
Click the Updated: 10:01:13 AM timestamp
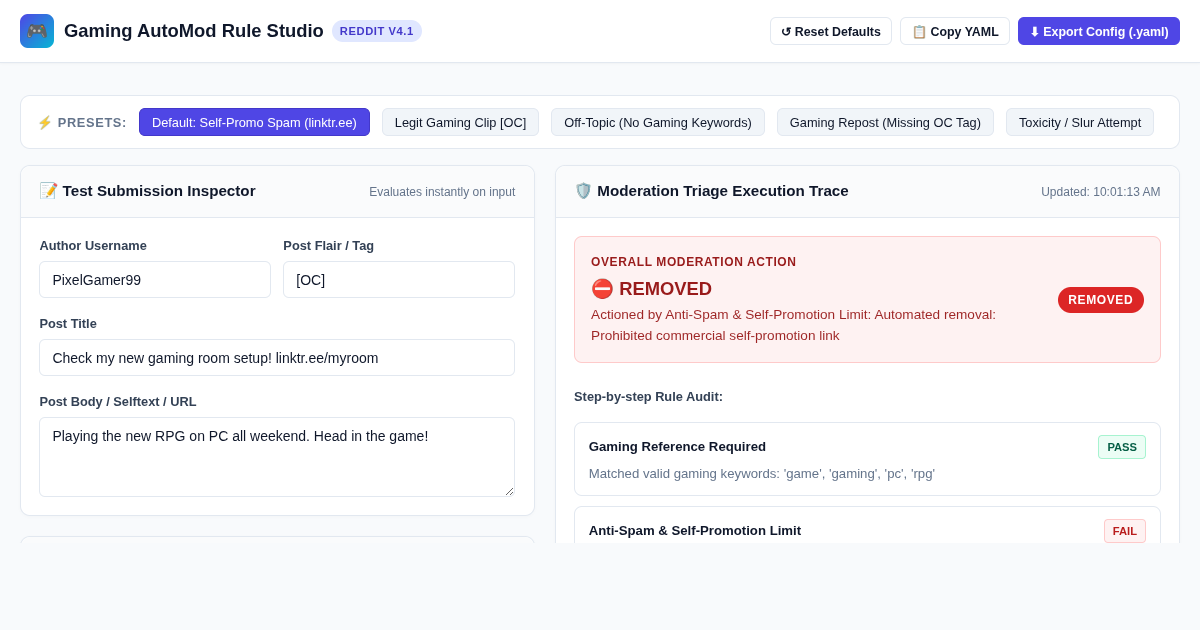coord(1101,192)
